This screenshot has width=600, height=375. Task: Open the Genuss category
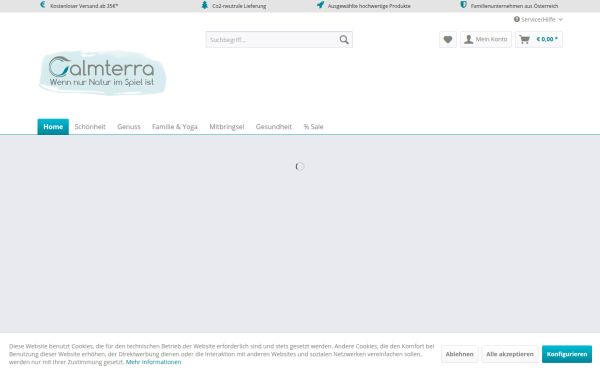pyautogui.click(x=129, y=127)
